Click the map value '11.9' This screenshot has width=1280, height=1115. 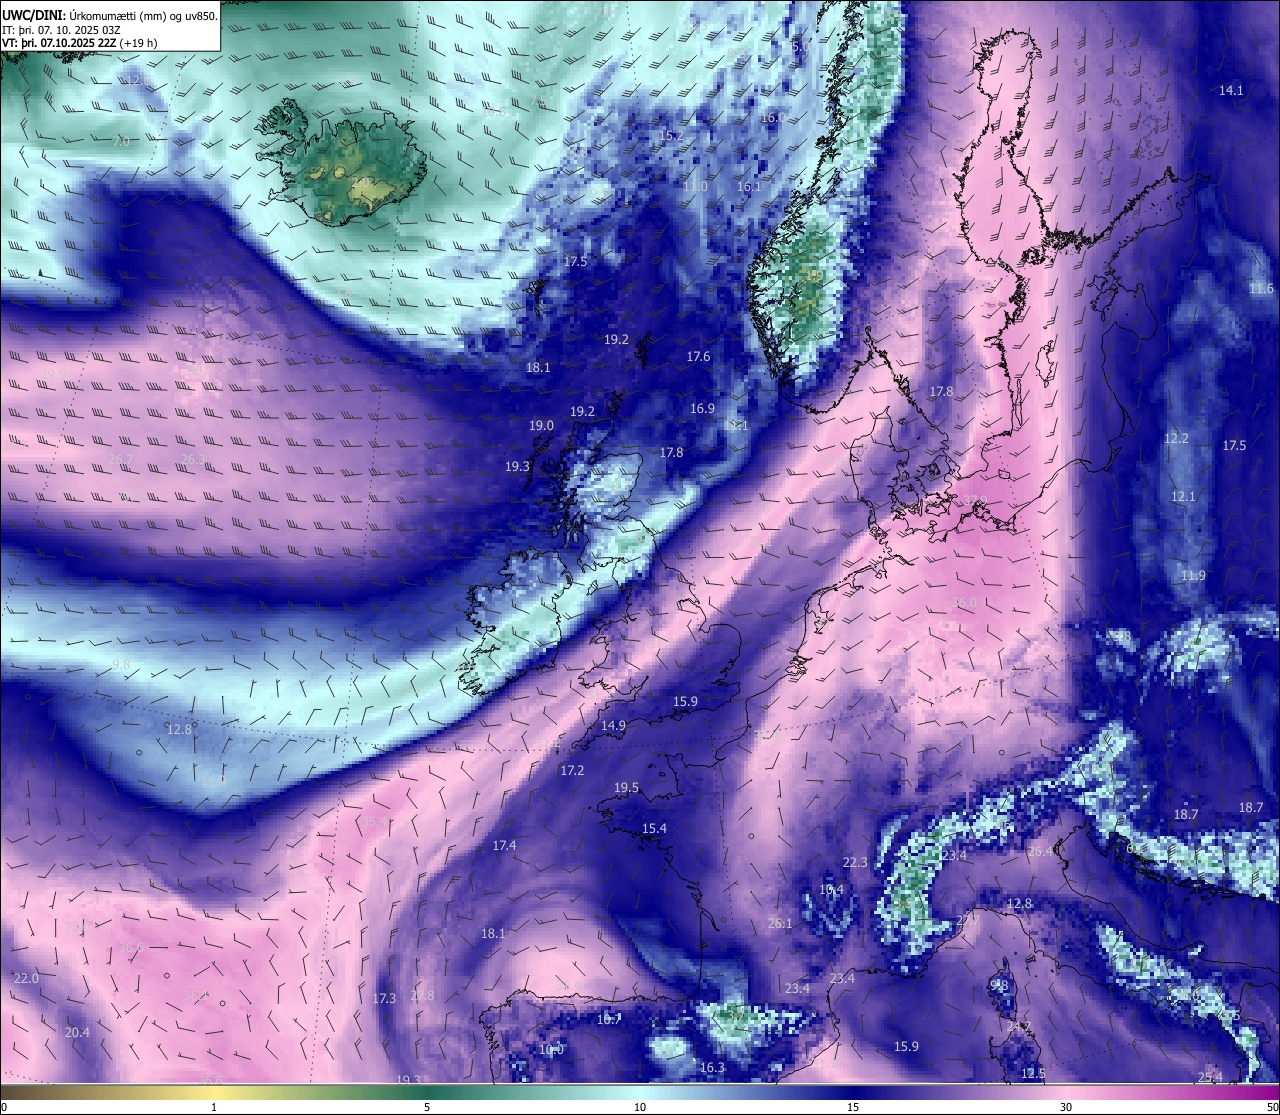[x=1193, y=575]
